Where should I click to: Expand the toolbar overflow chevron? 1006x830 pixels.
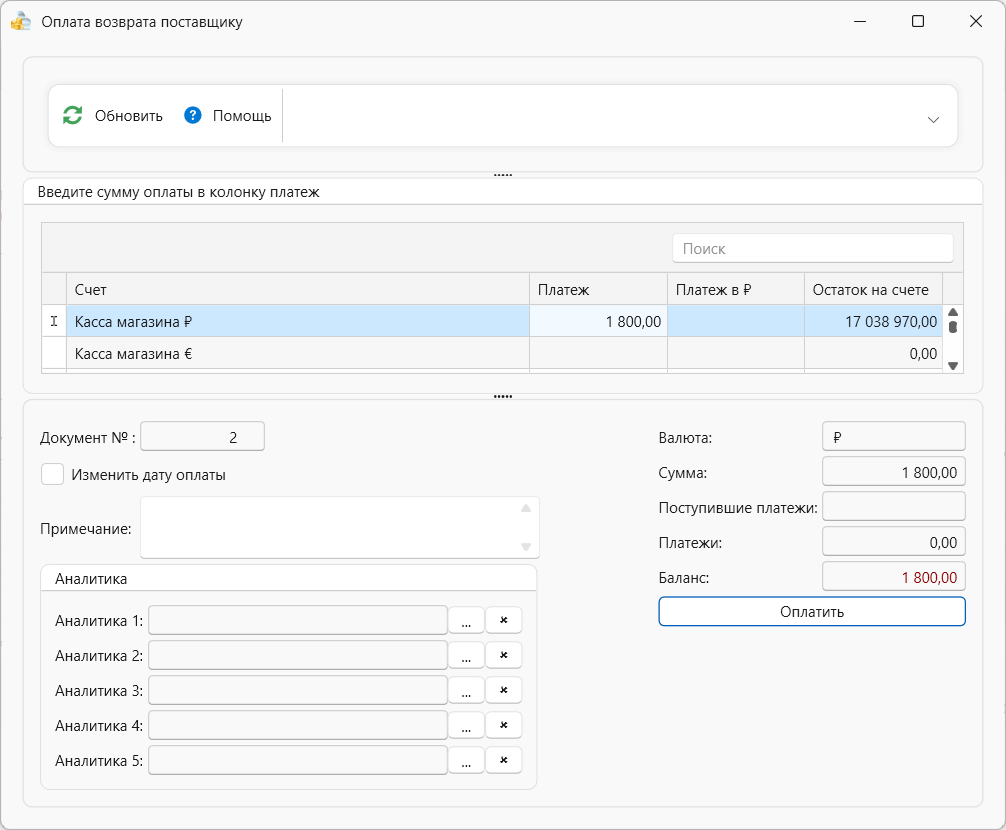(x=933, y=119)
